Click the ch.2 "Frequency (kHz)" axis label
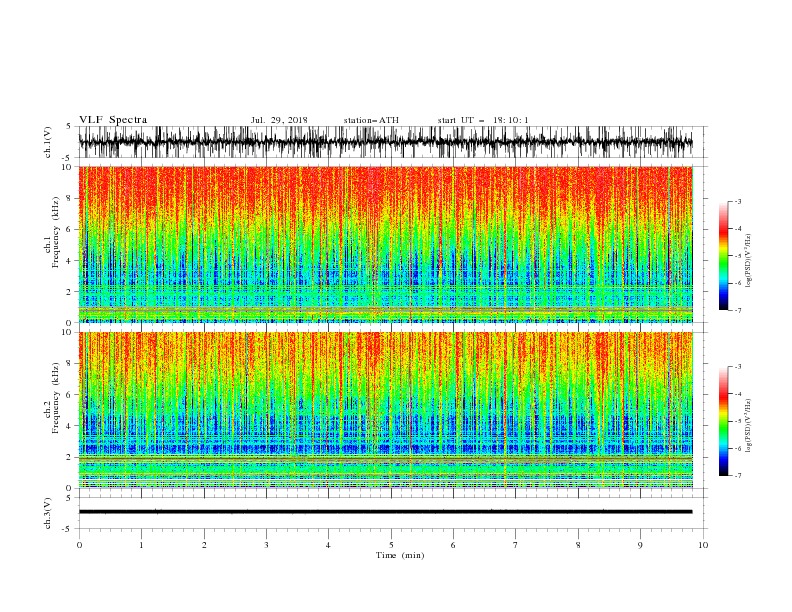Screen dimensions: 792x612 coord(56,398)
